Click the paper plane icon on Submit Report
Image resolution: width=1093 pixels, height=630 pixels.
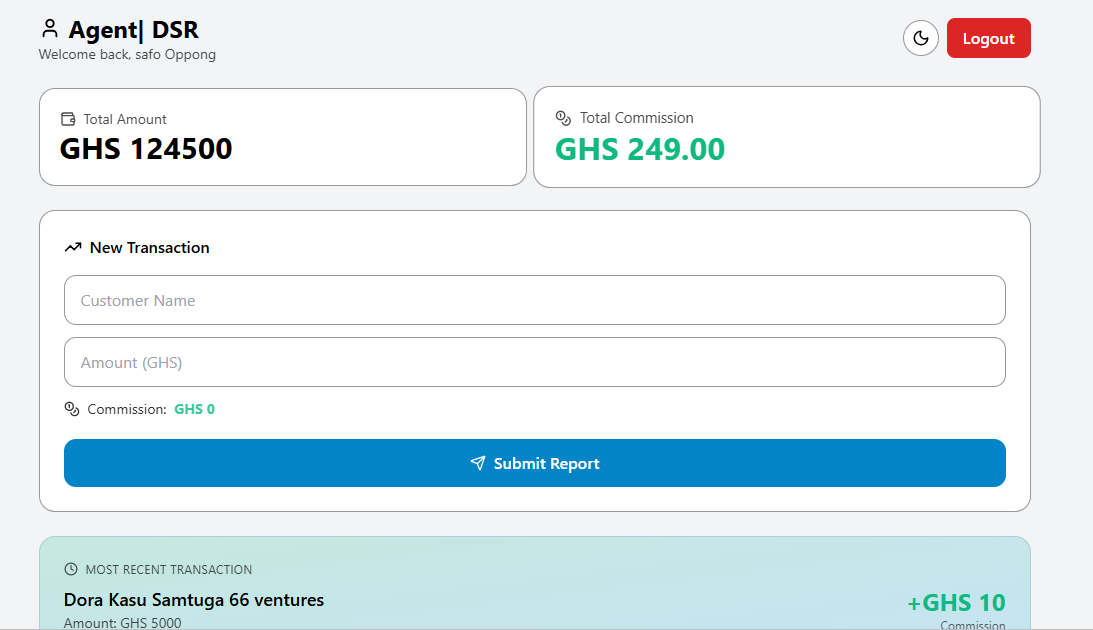coord(478,463)
